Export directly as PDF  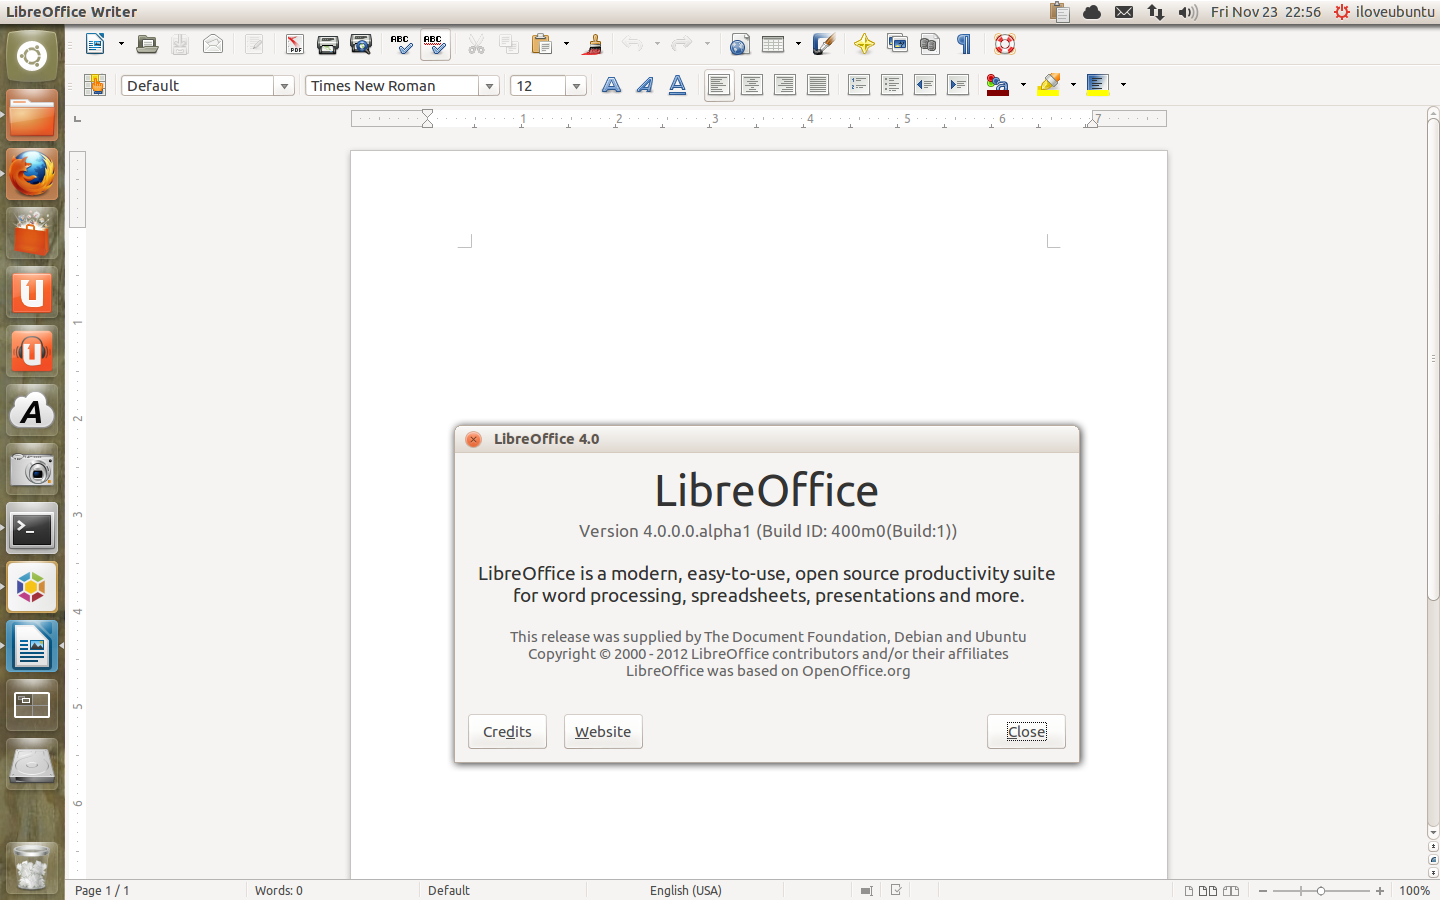[x=294, y=44]
